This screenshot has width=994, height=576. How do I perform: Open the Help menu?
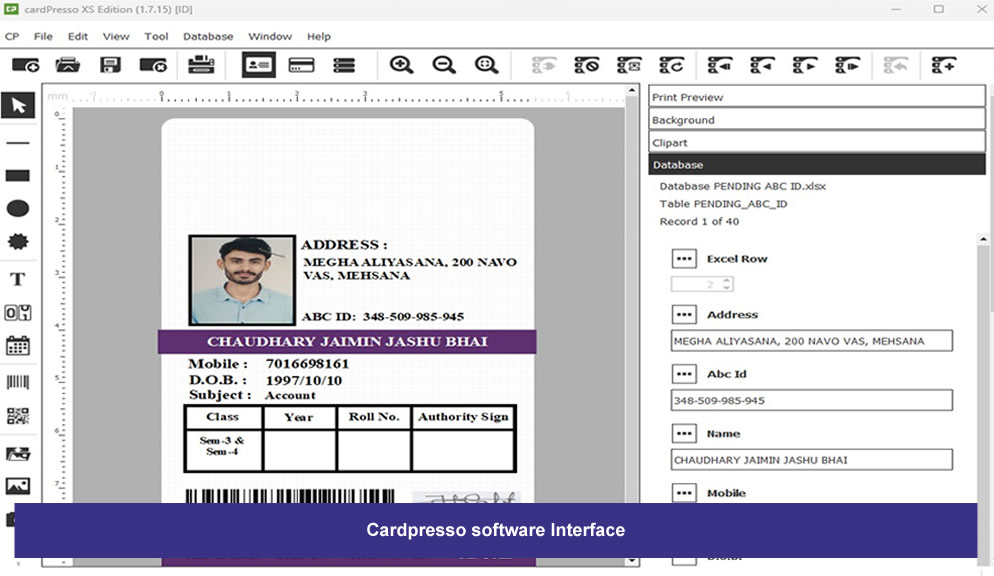pyautogui.click(x=319, y=37)
